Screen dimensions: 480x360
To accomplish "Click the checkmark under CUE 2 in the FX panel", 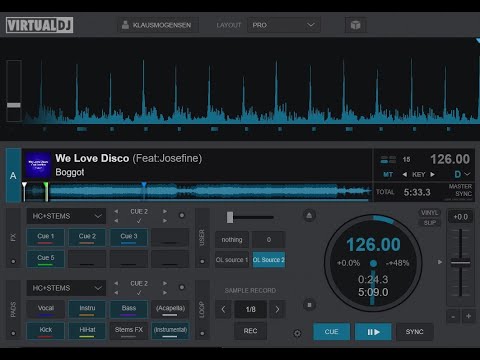I will [x=139, y=221].
